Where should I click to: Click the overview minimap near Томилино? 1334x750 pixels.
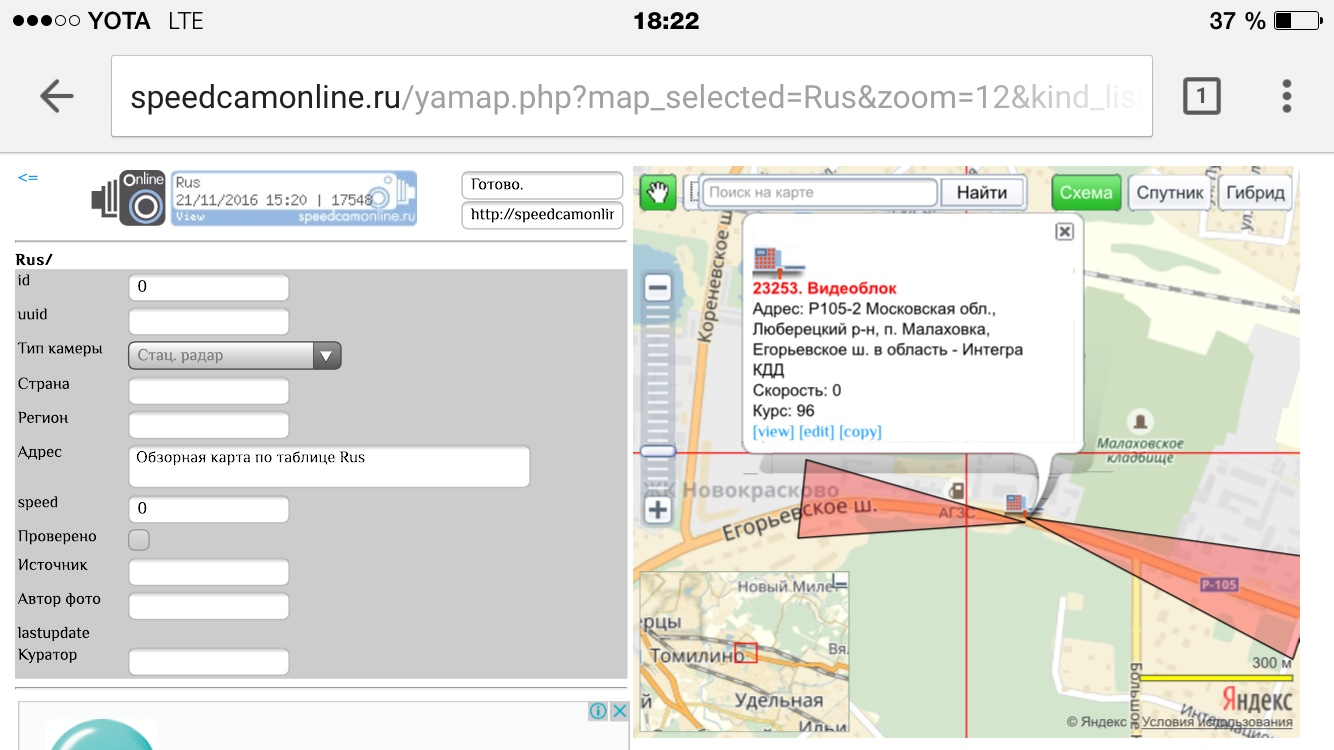click(x=745, y=653)
